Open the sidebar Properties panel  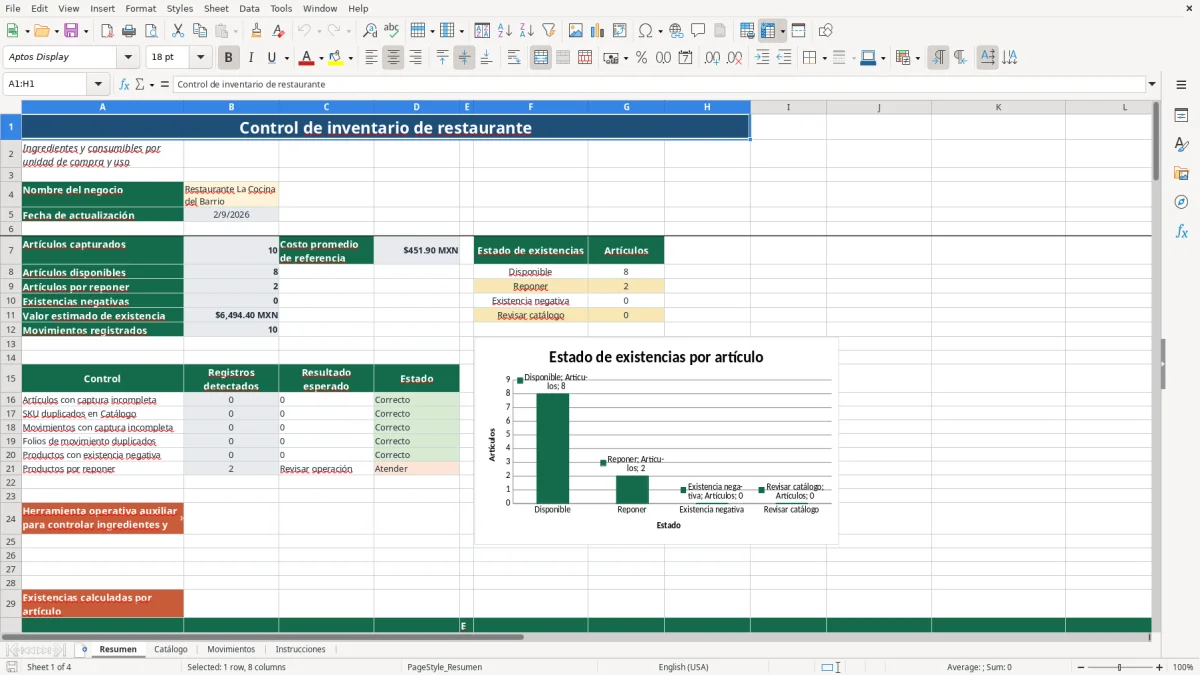coord(1181,116)
